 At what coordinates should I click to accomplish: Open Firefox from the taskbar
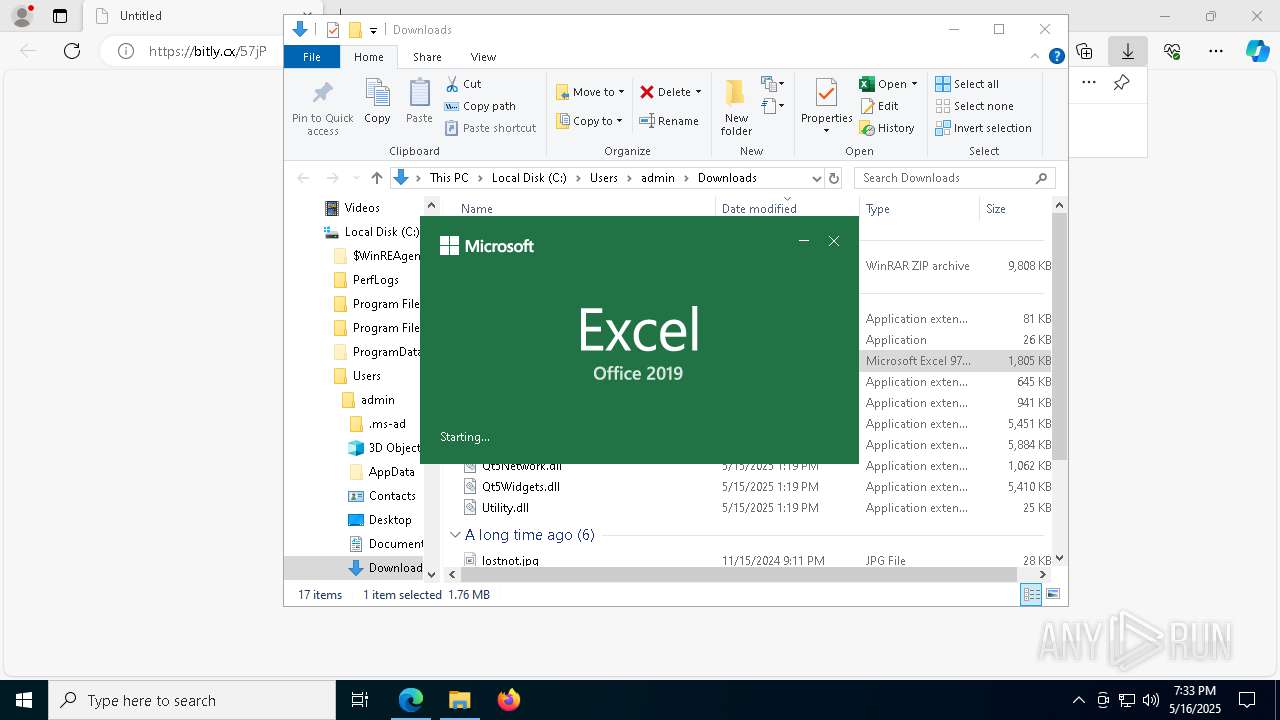[x=509, y=700]
